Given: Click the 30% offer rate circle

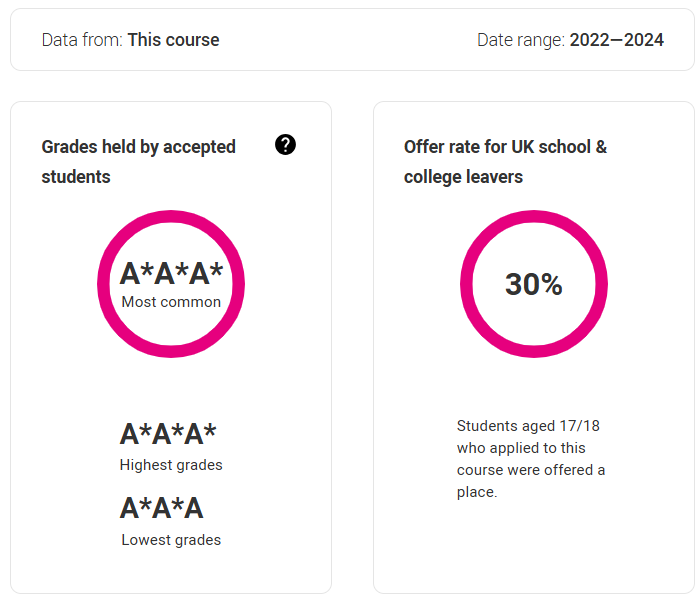Looking at the screenshot, I should pos(534,284).
